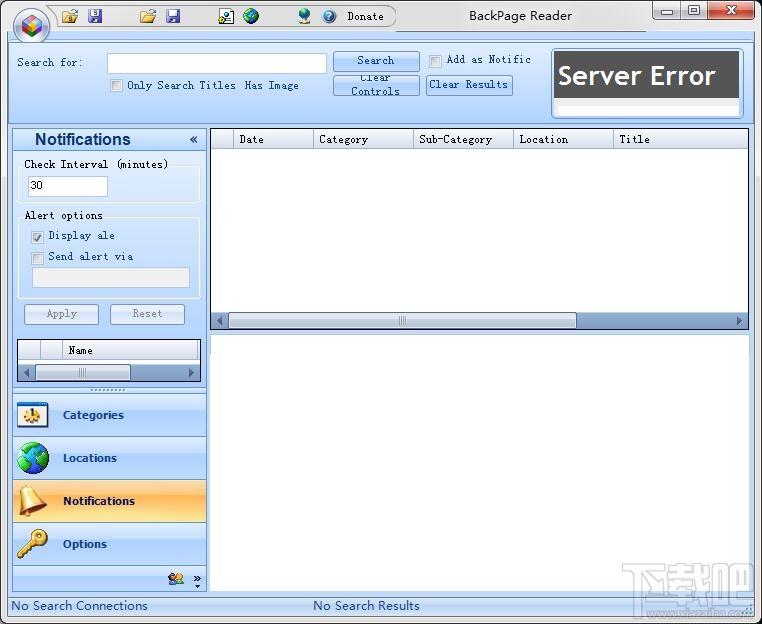762x624 pixels.
Task: Click the Has Image option label
Action: coord(272,86)
